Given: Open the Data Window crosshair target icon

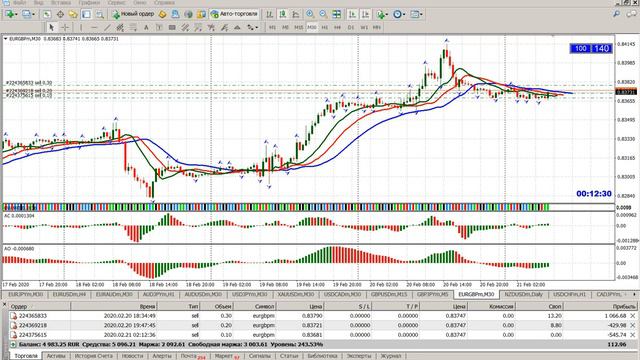Looking at the screenshot, I should click(x=60, y=14).
